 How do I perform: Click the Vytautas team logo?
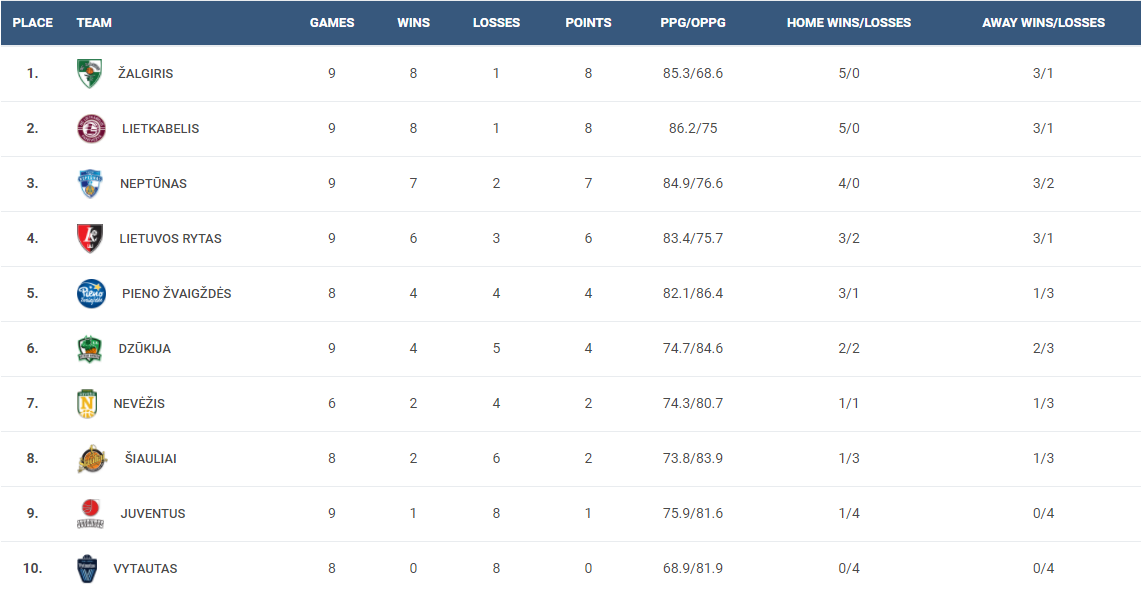click(x=88, y=568)
